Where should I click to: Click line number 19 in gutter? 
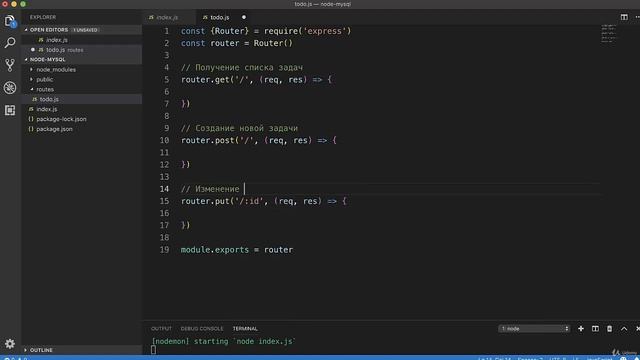[x=164, y=249]
